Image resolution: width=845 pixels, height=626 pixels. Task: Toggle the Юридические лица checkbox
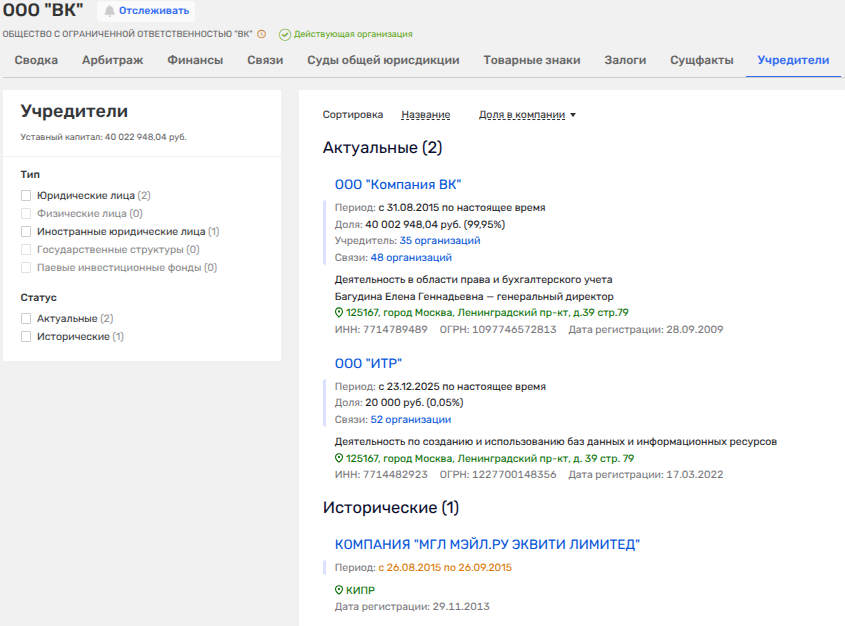pos(26,196)
